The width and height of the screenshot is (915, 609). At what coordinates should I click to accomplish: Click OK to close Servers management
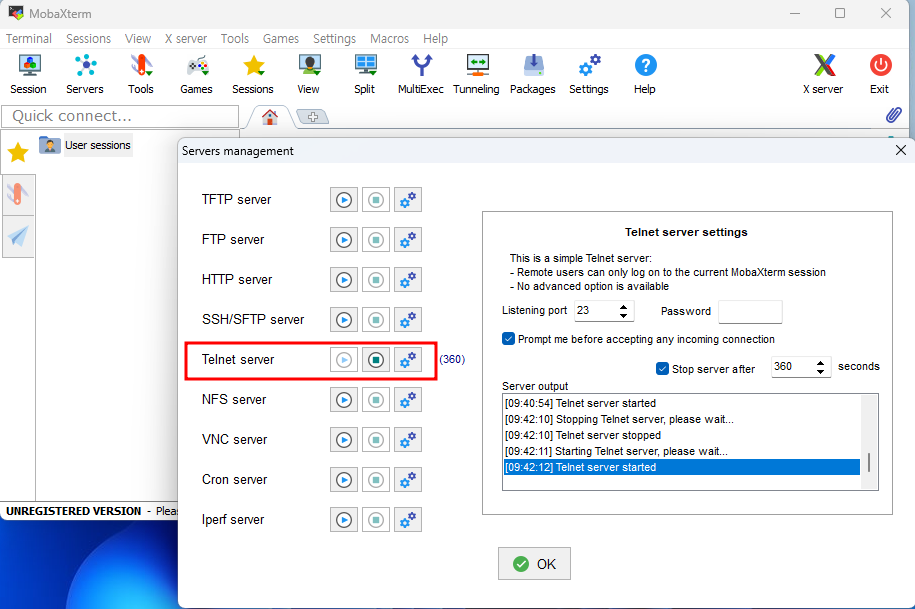(x=534, y=563)
